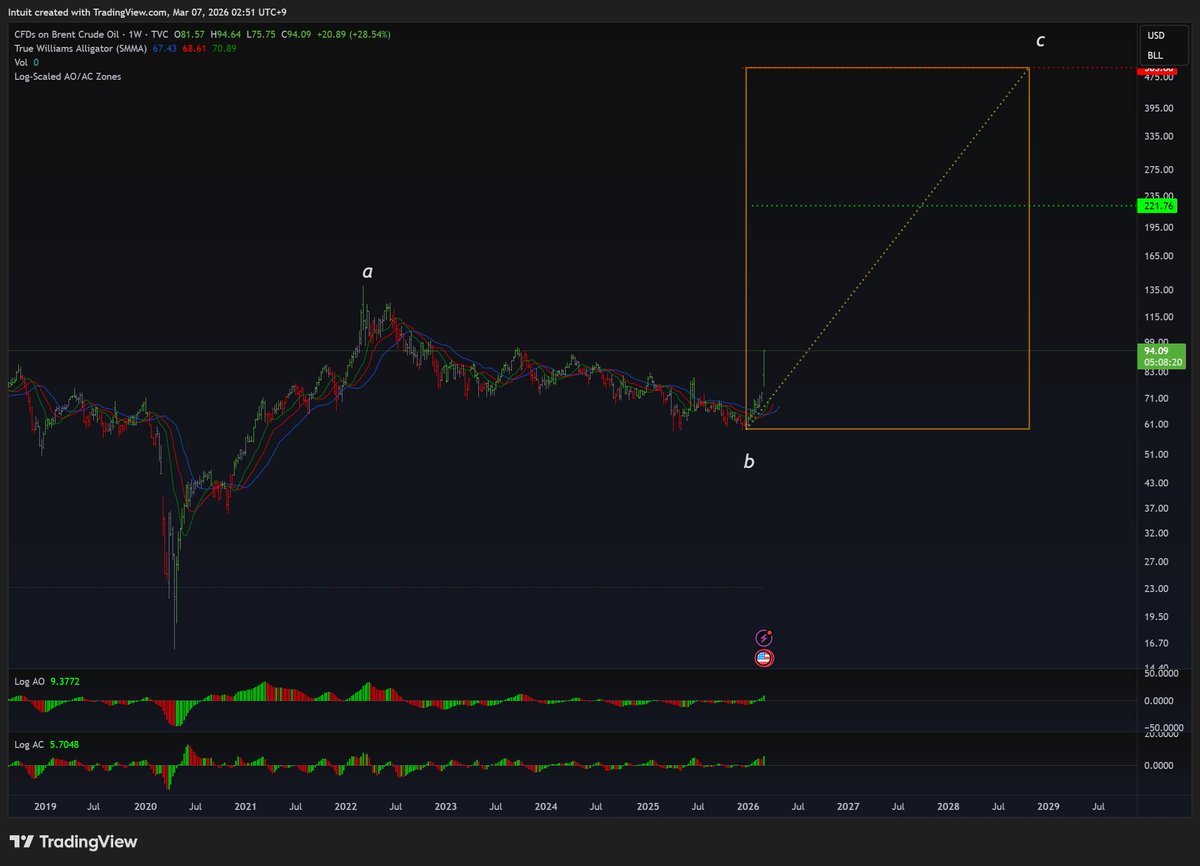This screenshot has height=866, width=1200.
Task: Click the Log AO indicator label
Action: coord(29,681)
